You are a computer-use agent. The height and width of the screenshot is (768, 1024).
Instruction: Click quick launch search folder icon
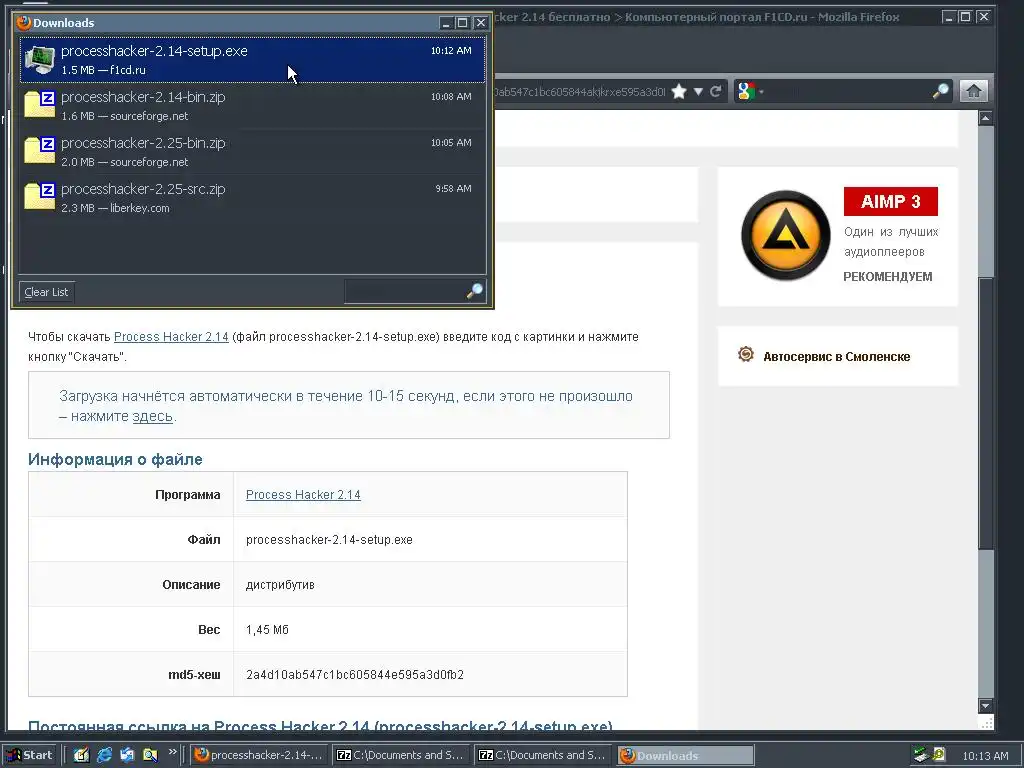tap(150, 755)
